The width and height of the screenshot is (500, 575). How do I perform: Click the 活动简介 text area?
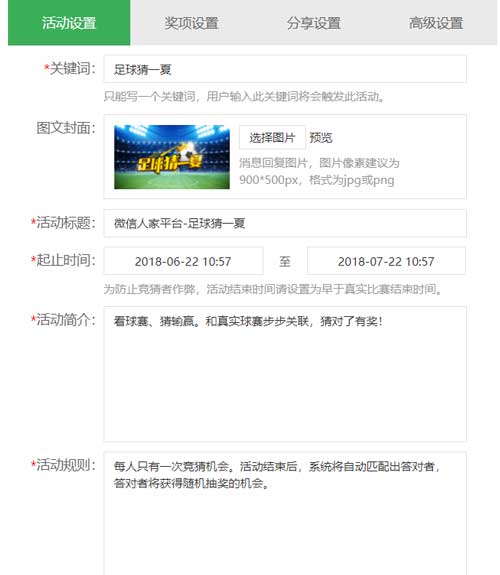coord(285,374)
